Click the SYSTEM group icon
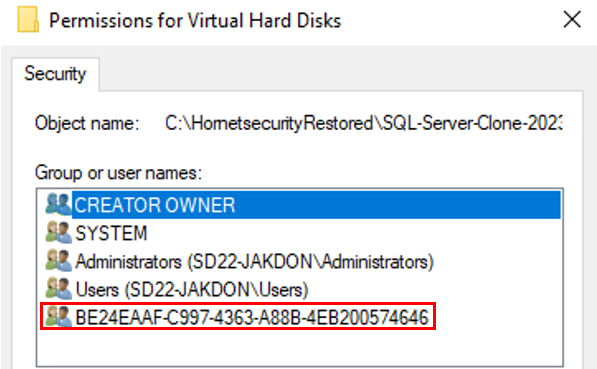The image size is (597, 369). click(x=58, y=233)
